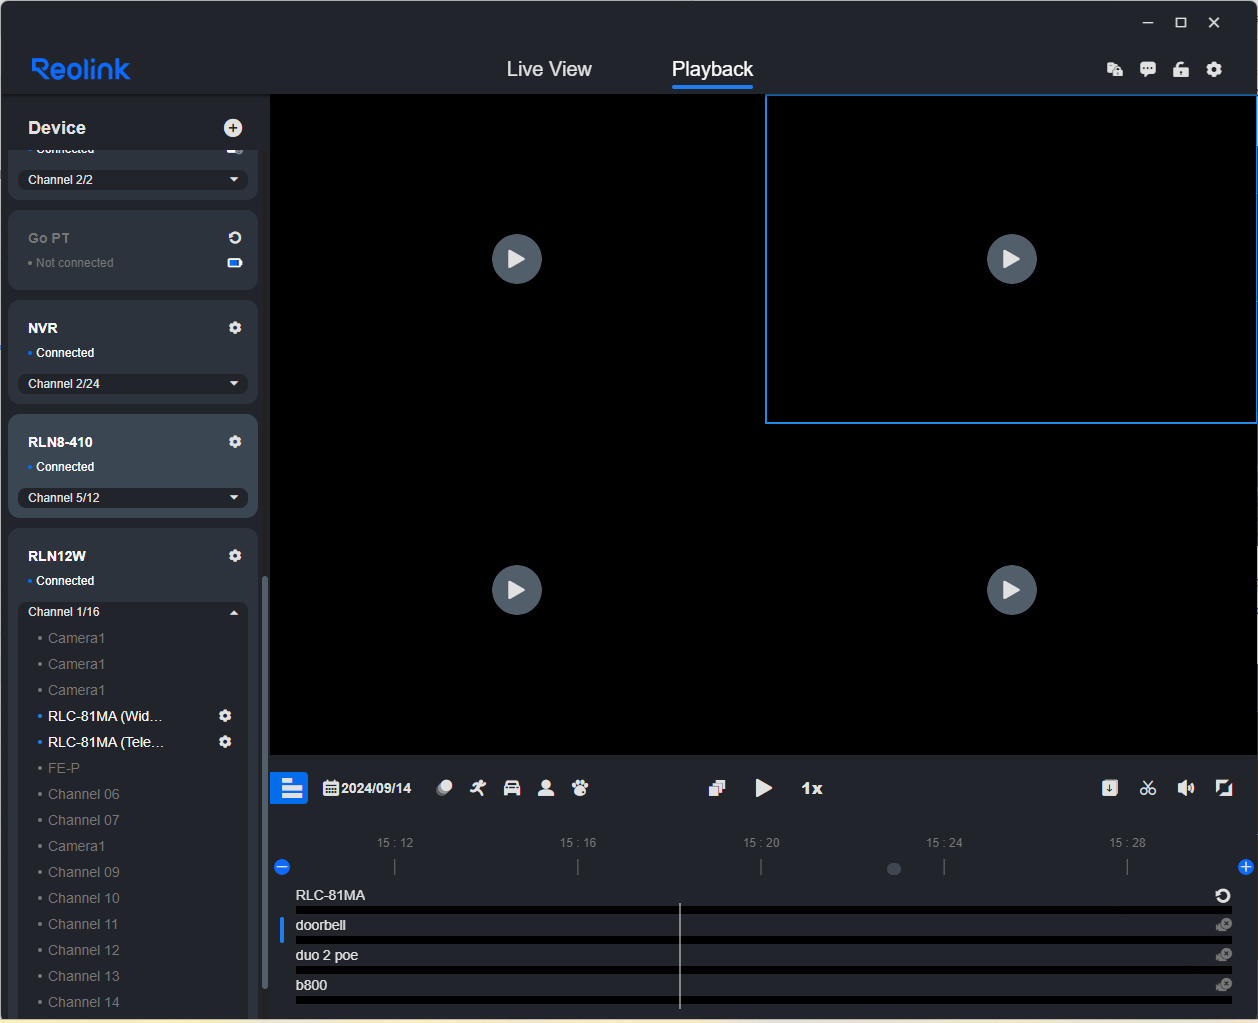Open settings gear for RLN8-410 device
The height and width of the screenshot is (1023, 1258).
pyautogui.click(x=235, y=442)
